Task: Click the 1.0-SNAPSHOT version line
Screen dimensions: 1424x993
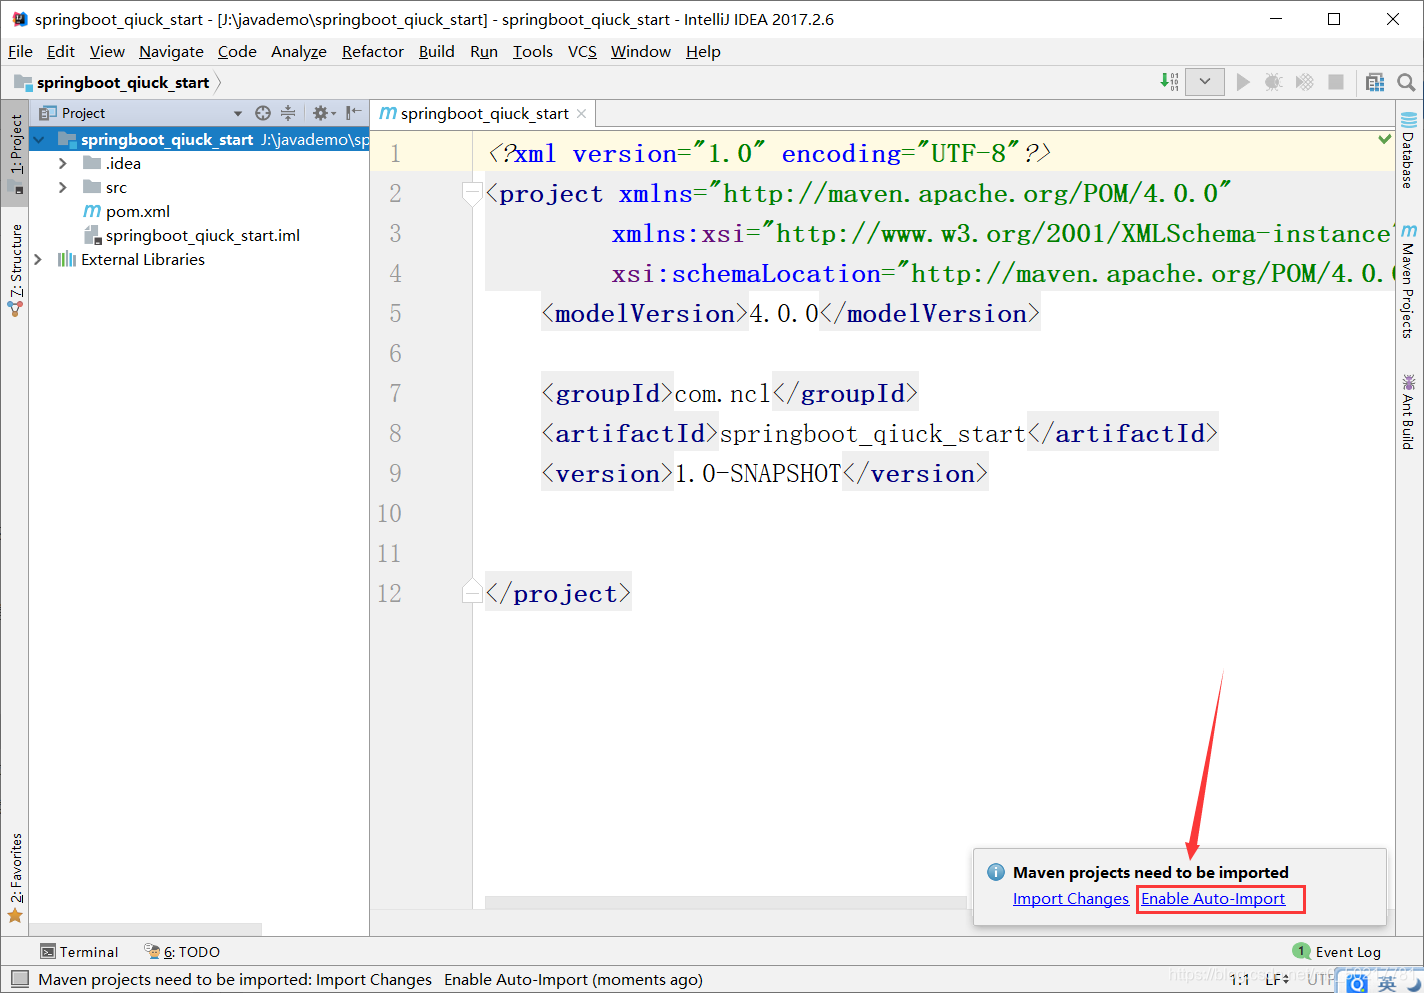Action: point(764,473)
